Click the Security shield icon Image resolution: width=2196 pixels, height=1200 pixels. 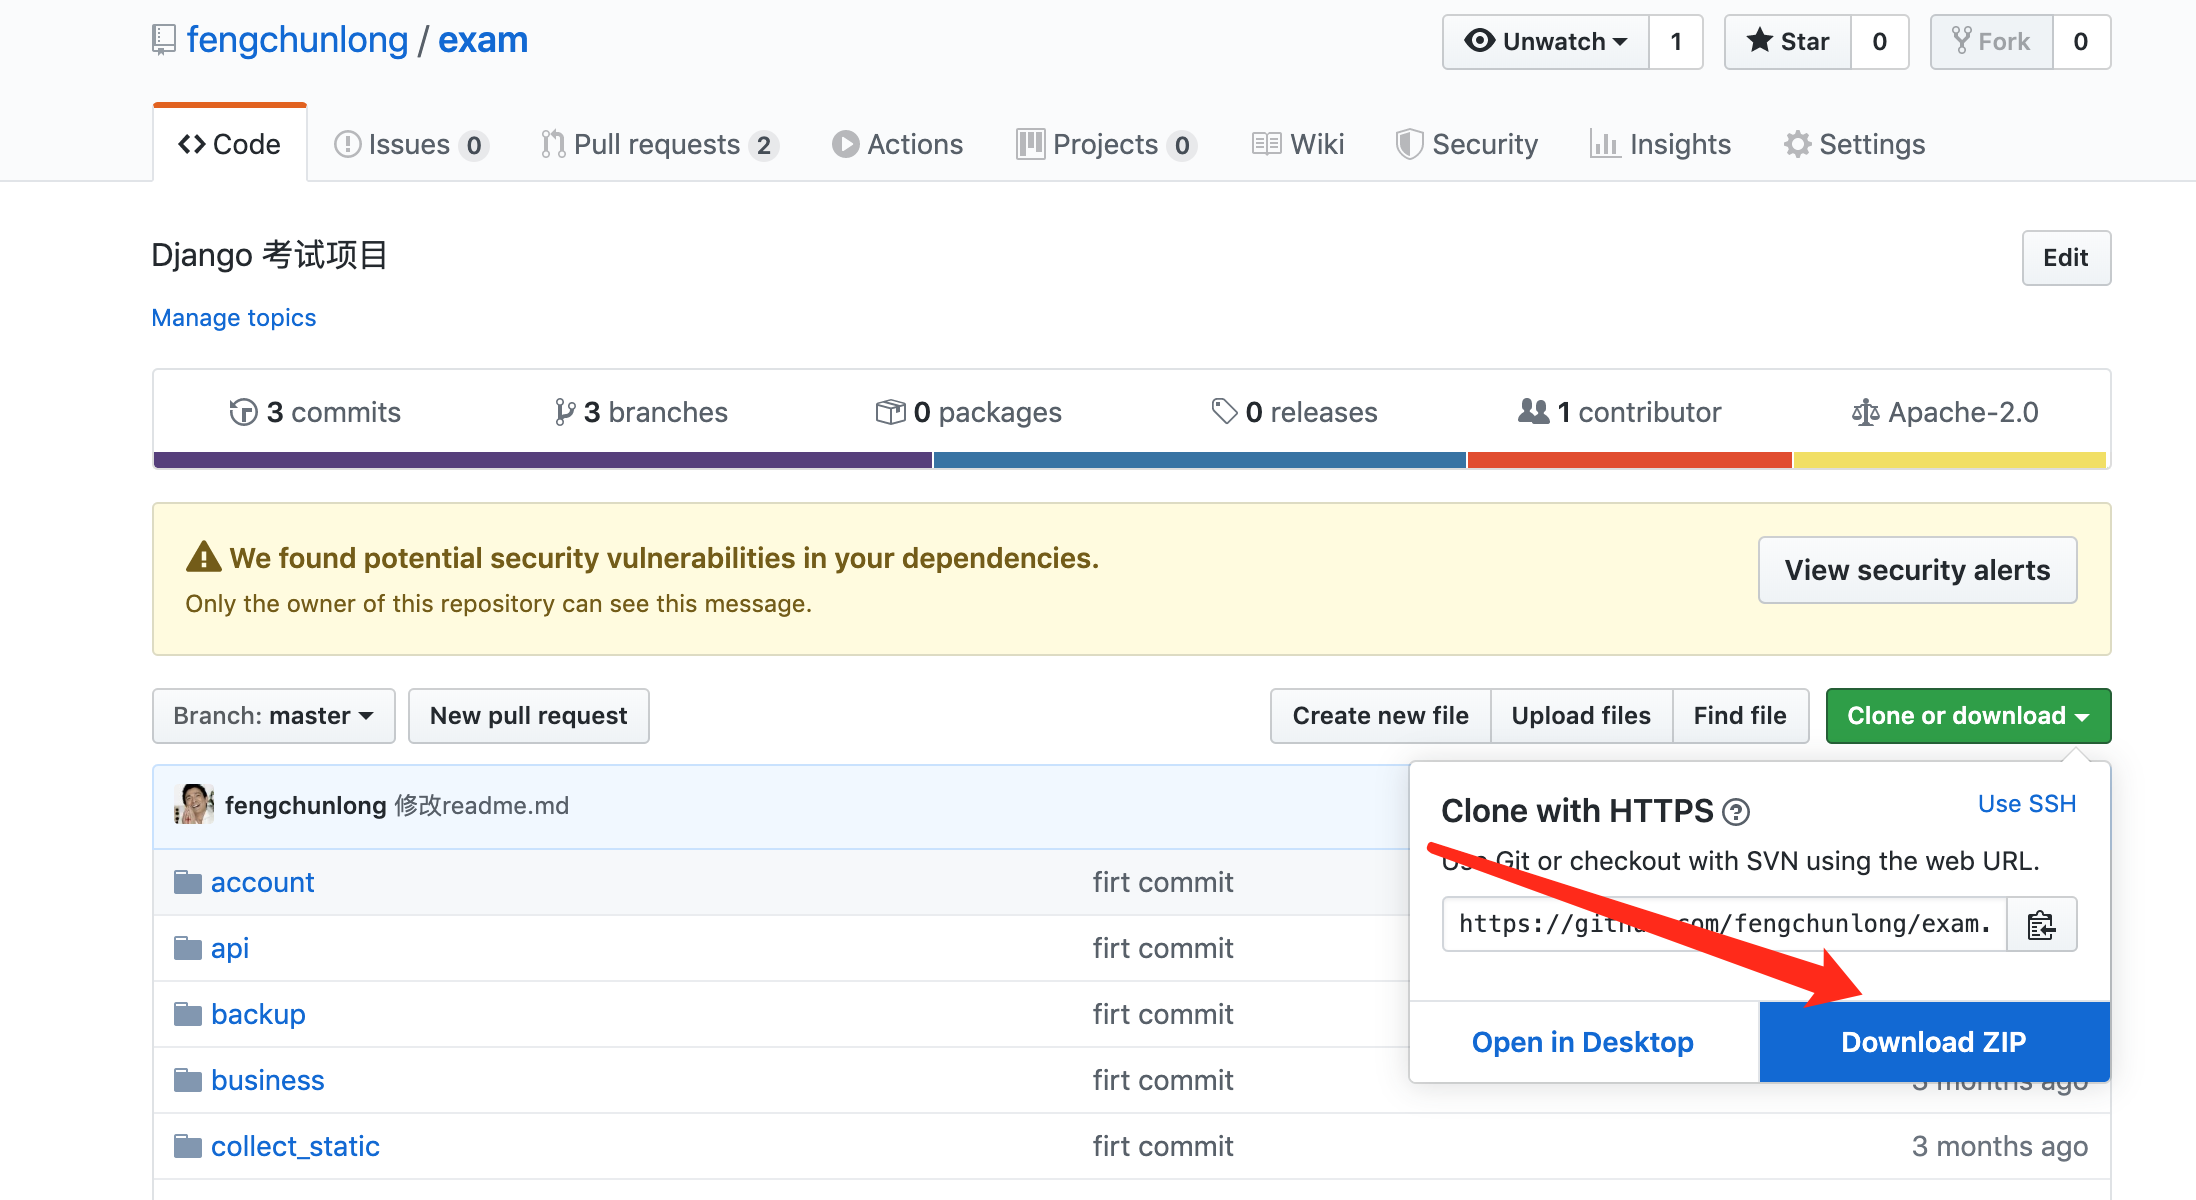1409,144
